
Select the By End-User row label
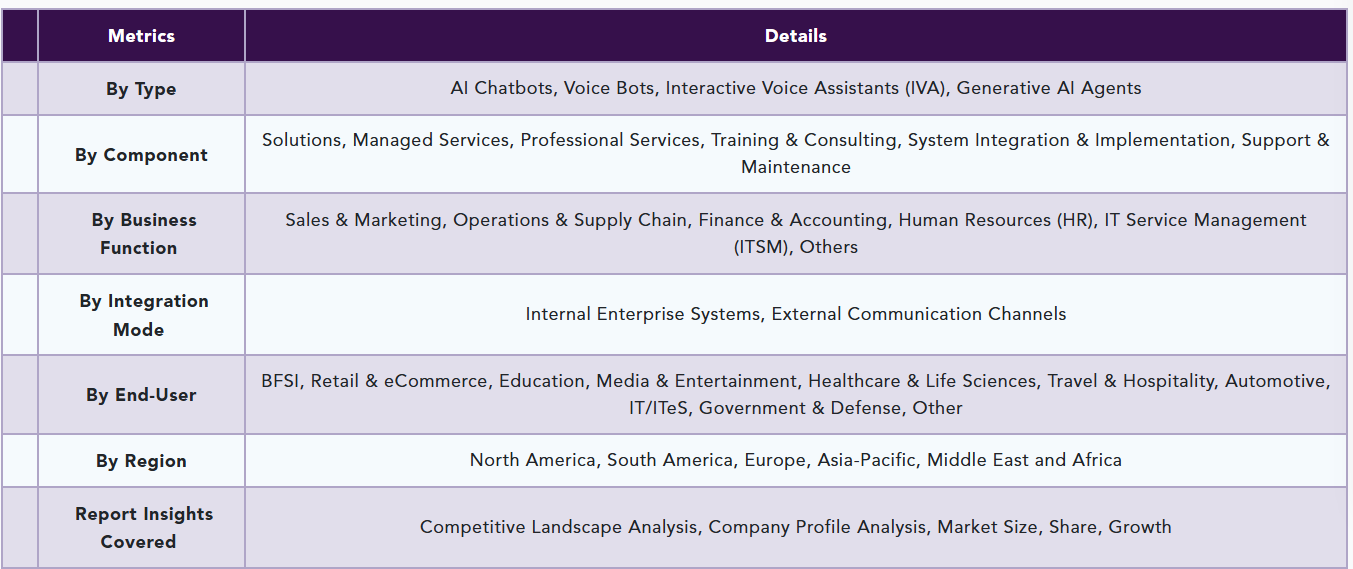pos(141,395)
